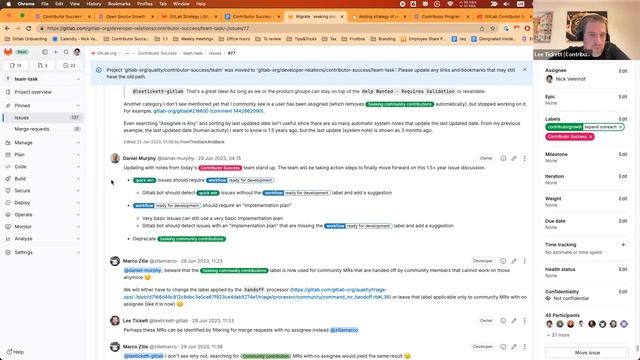
Task: Expand the Manage sidebar section
Action: [42, 142]
